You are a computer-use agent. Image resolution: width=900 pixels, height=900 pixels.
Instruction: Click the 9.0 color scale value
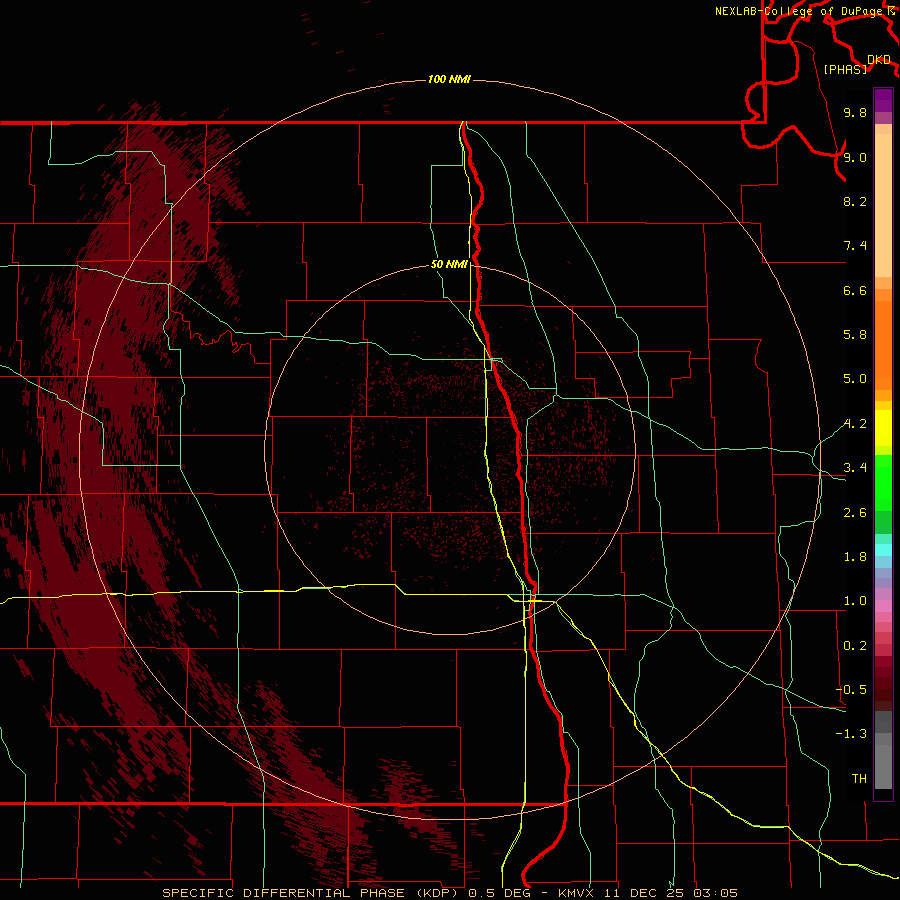click(x=855, y=157)
